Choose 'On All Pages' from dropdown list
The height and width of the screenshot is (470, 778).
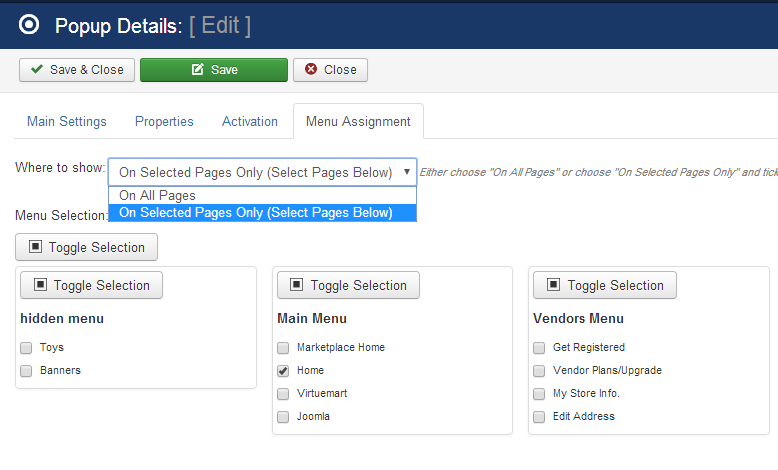(x=158, y=196)
